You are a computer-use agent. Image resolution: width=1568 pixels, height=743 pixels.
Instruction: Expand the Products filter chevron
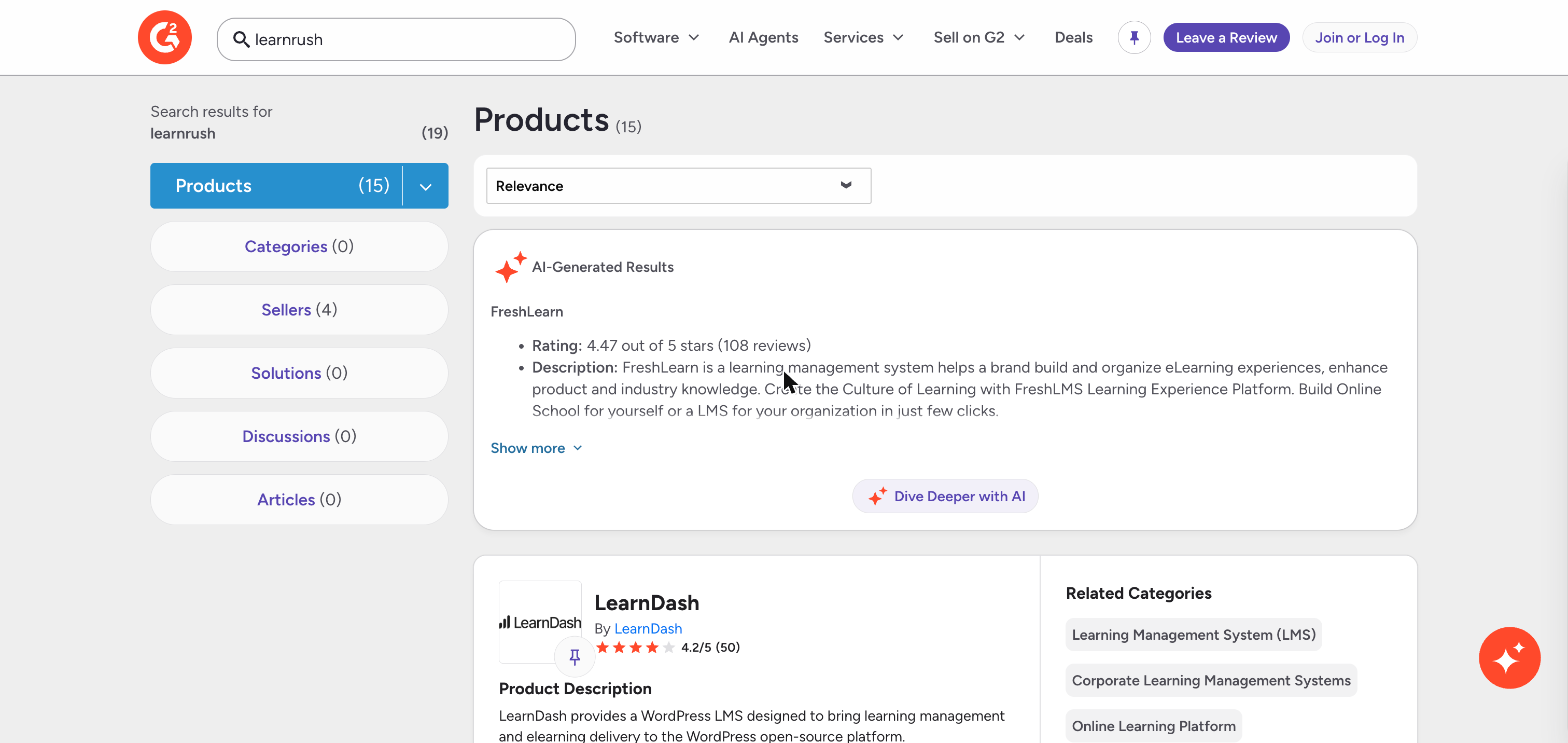pyautogui.click(x=426, y=186)
